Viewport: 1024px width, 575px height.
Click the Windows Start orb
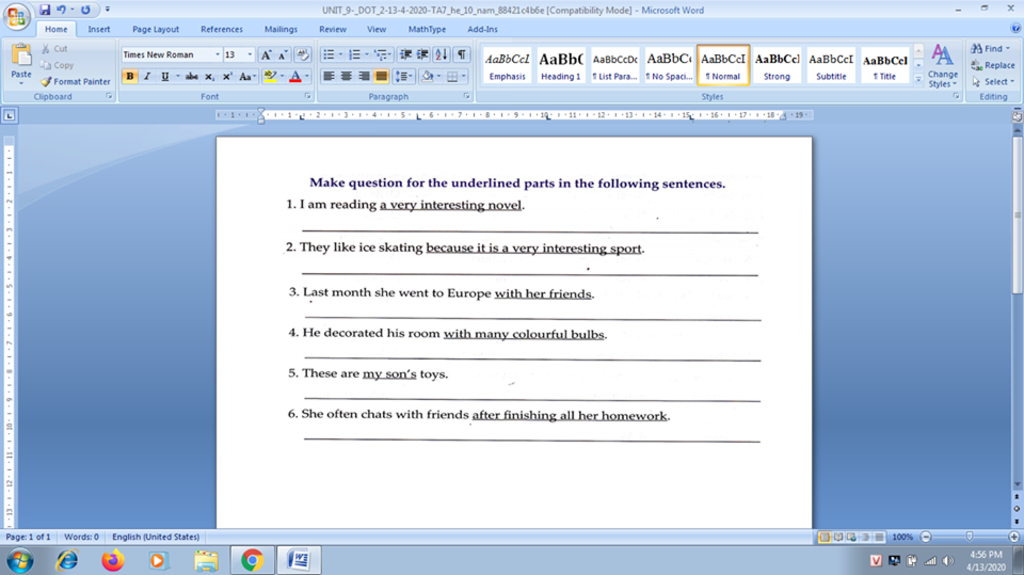tap(20, 561)
